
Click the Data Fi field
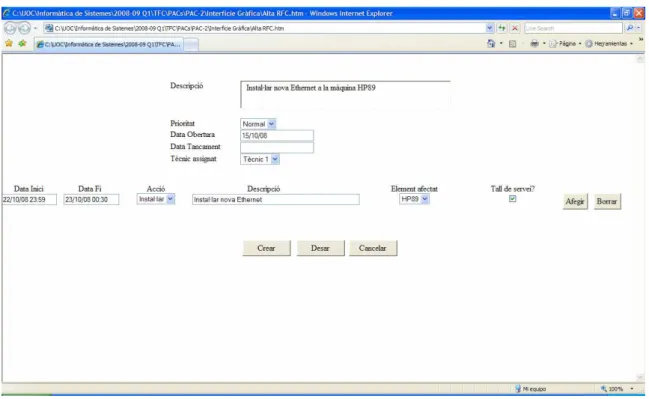pos(91,200)
